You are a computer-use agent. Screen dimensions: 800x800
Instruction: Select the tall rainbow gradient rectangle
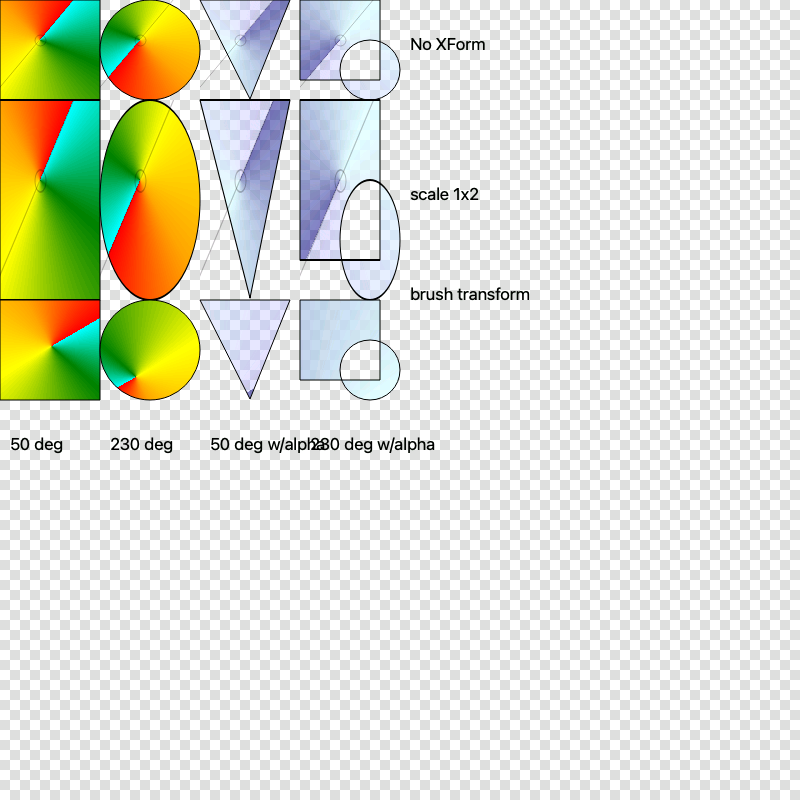(x=50, y=200)
